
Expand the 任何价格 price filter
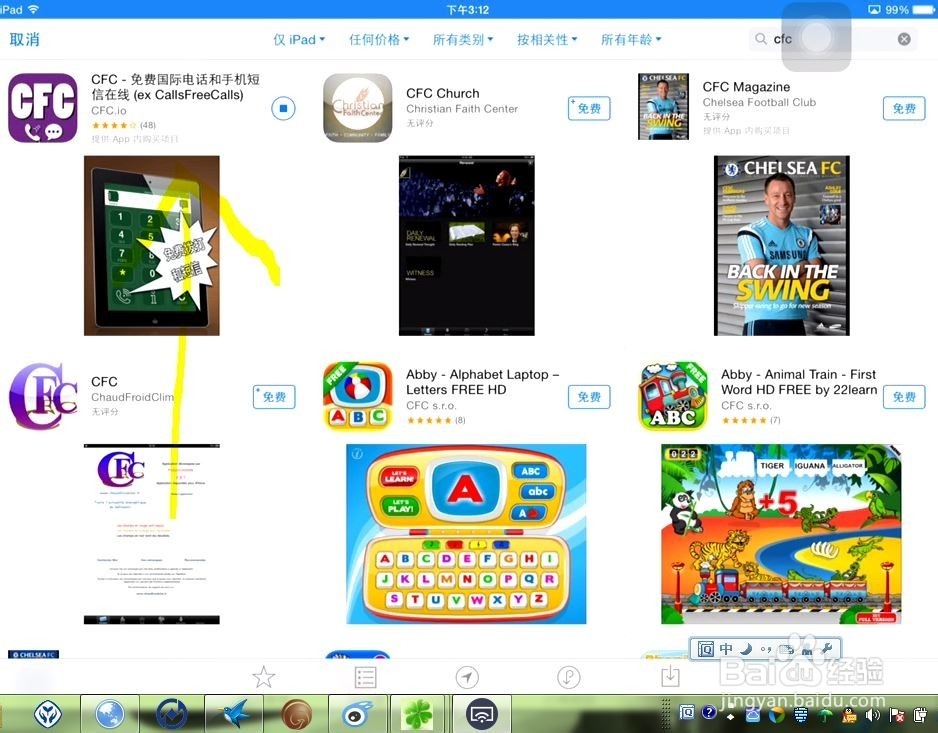click(x=379, y=39)
